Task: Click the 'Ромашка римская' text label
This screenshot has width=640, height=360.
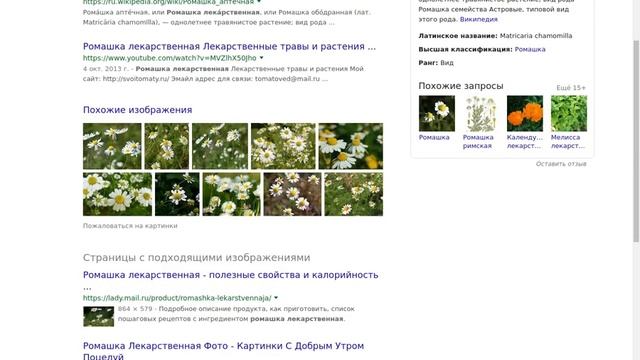Action: click(x=478, y=142)
